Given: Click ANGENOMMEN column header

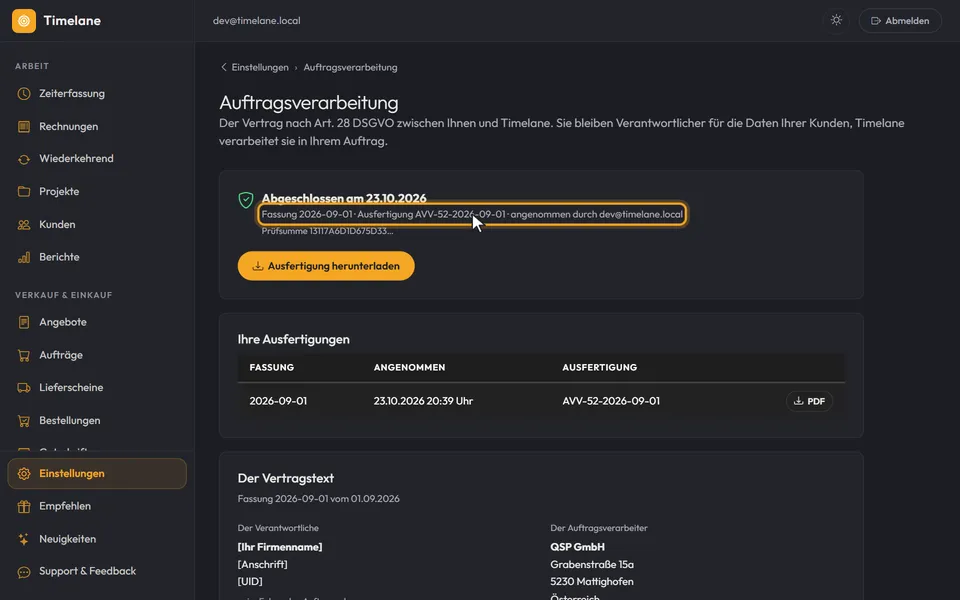Looking at the screenshot, I should pos(410,367).
